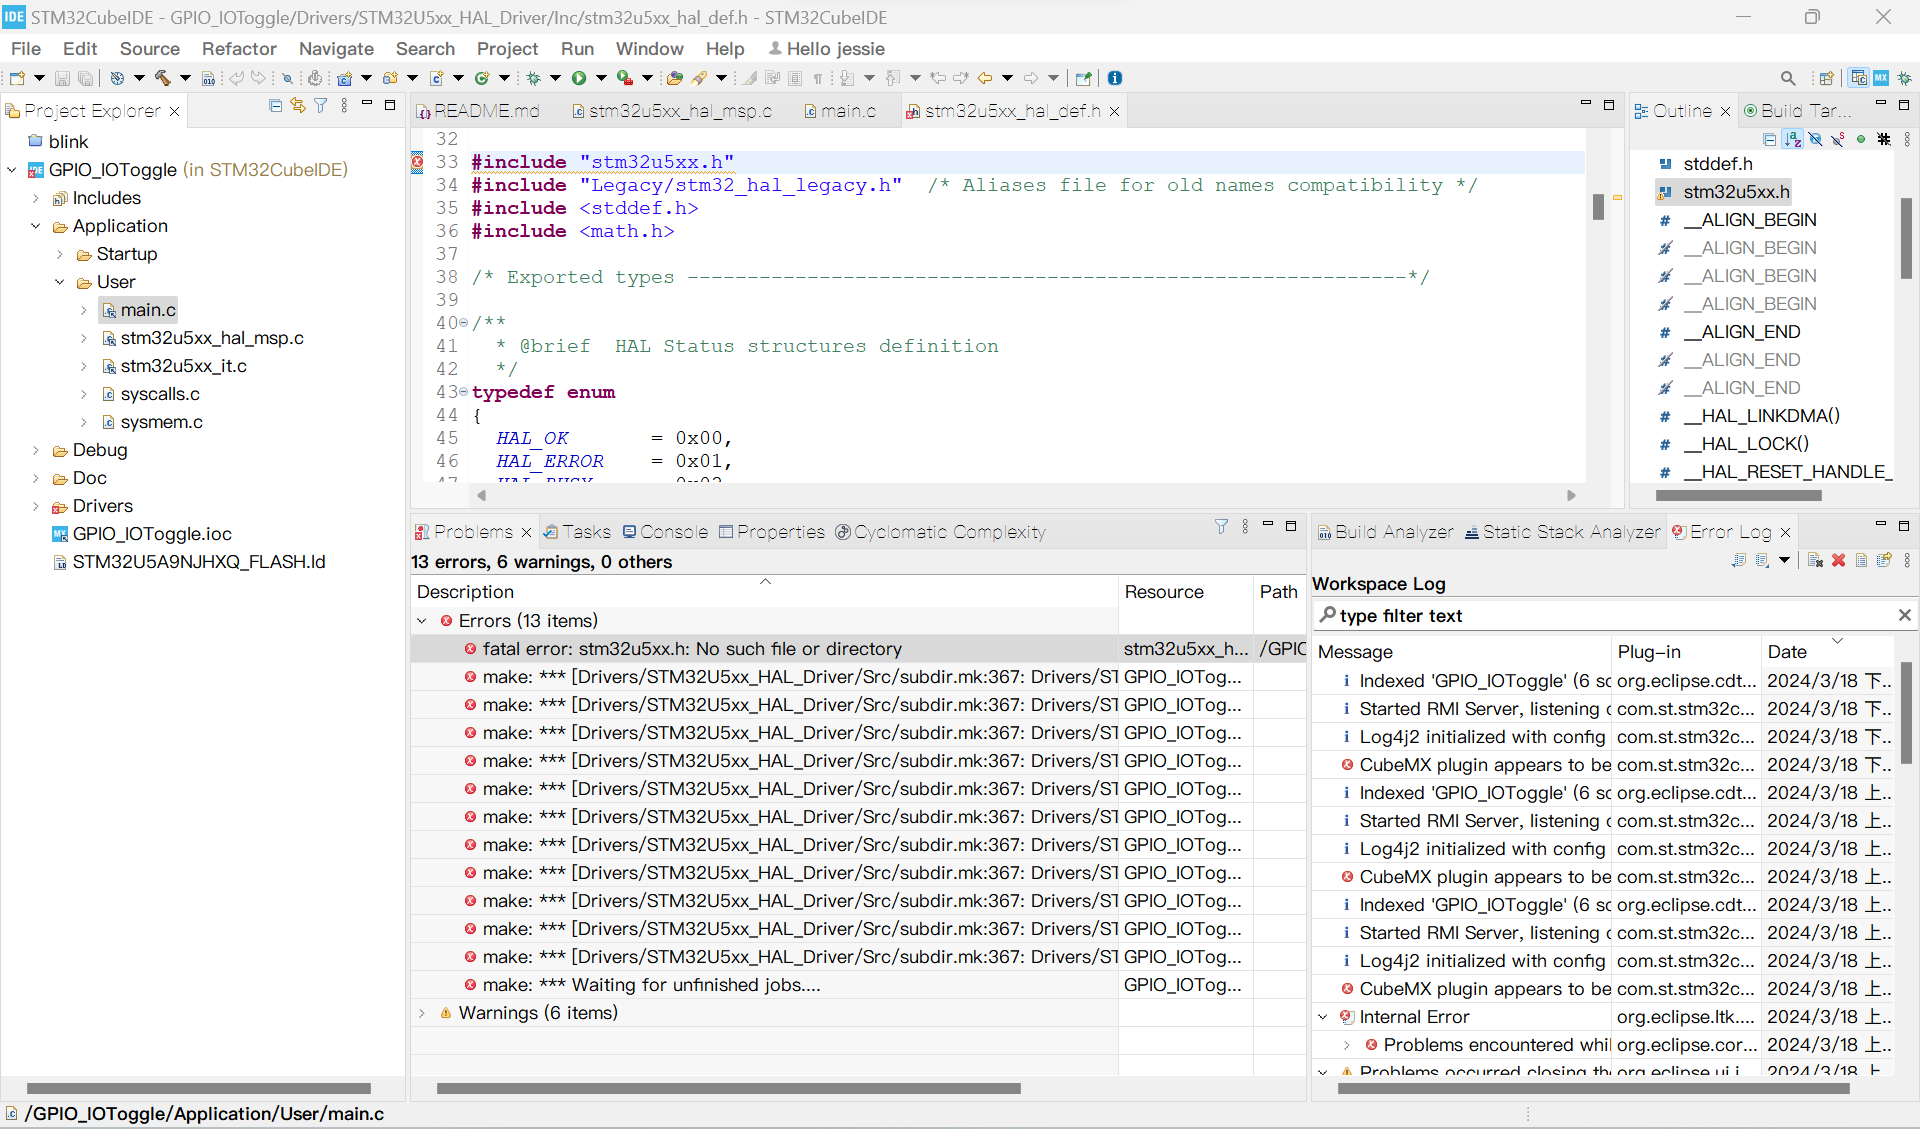Collapse all items in Project Explorer

[x=275, y=105]
